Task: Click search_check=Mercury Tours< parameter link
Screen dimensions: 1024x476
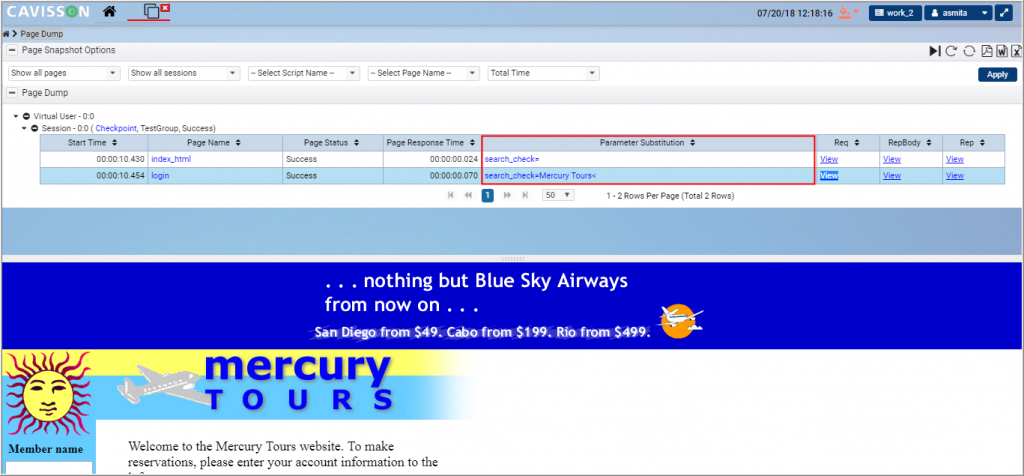Action: [x=541, y=176]
